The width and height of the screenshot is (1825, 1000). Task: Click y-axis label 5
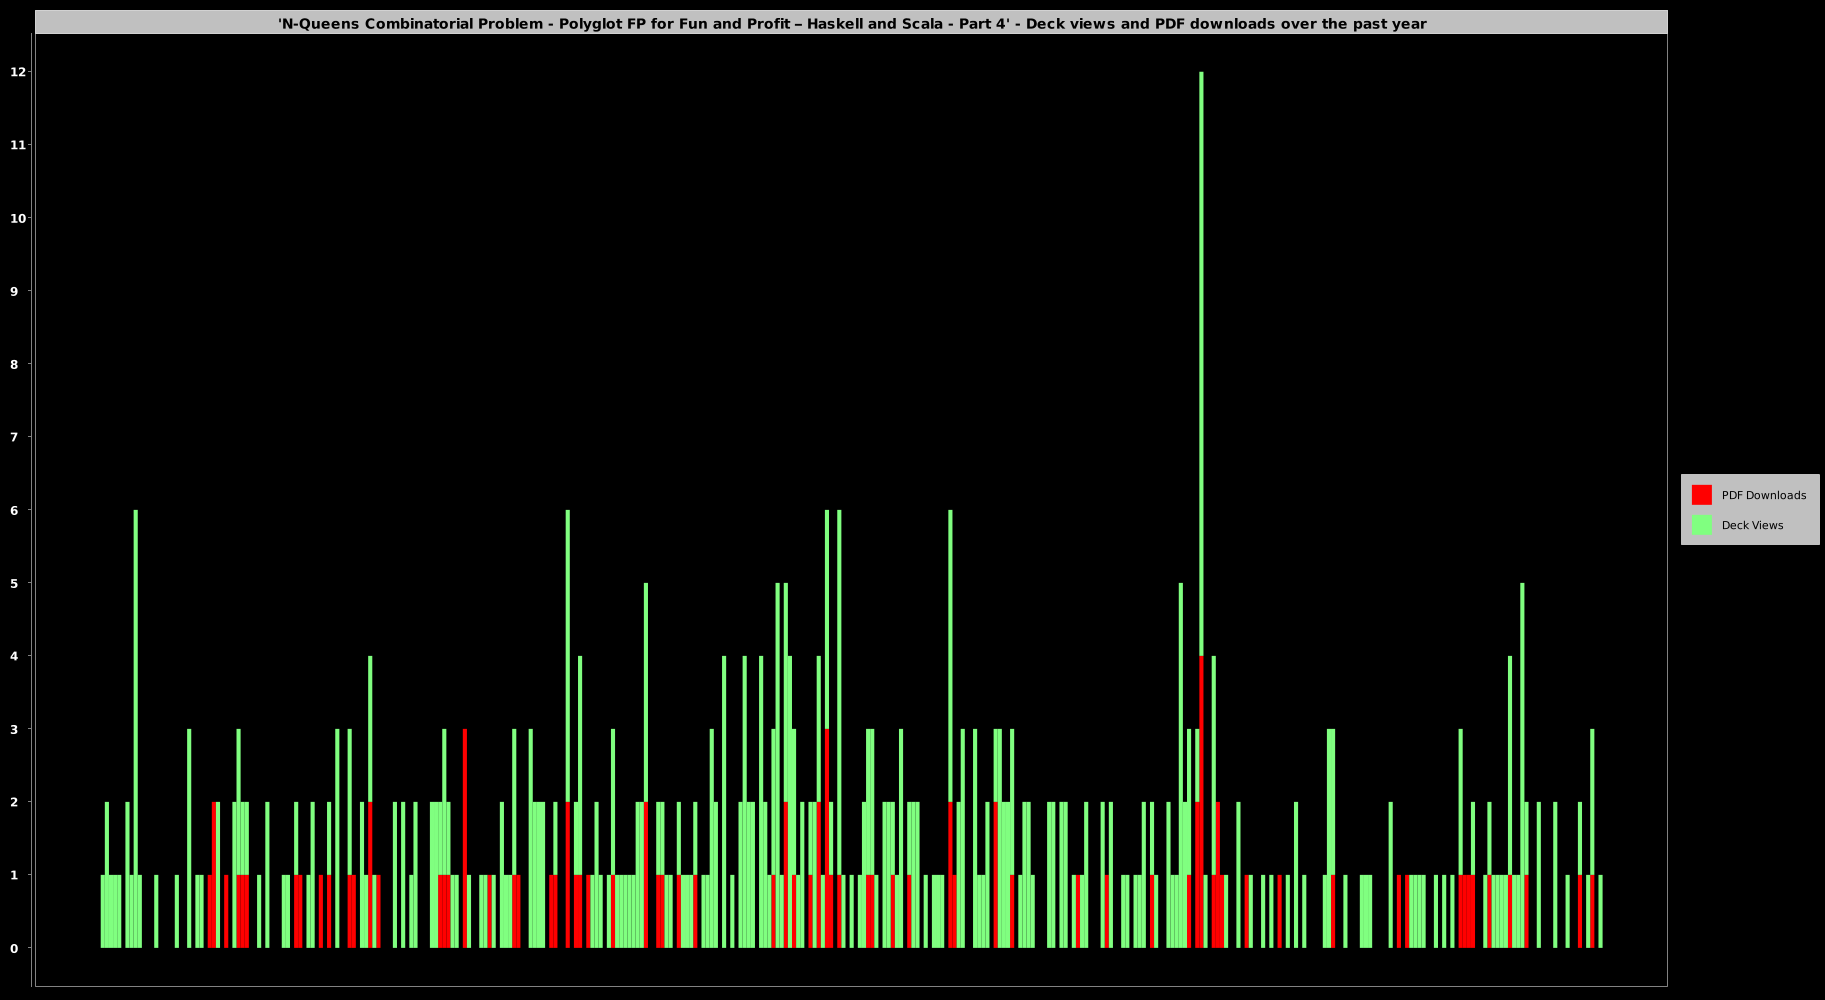point(14,583)
